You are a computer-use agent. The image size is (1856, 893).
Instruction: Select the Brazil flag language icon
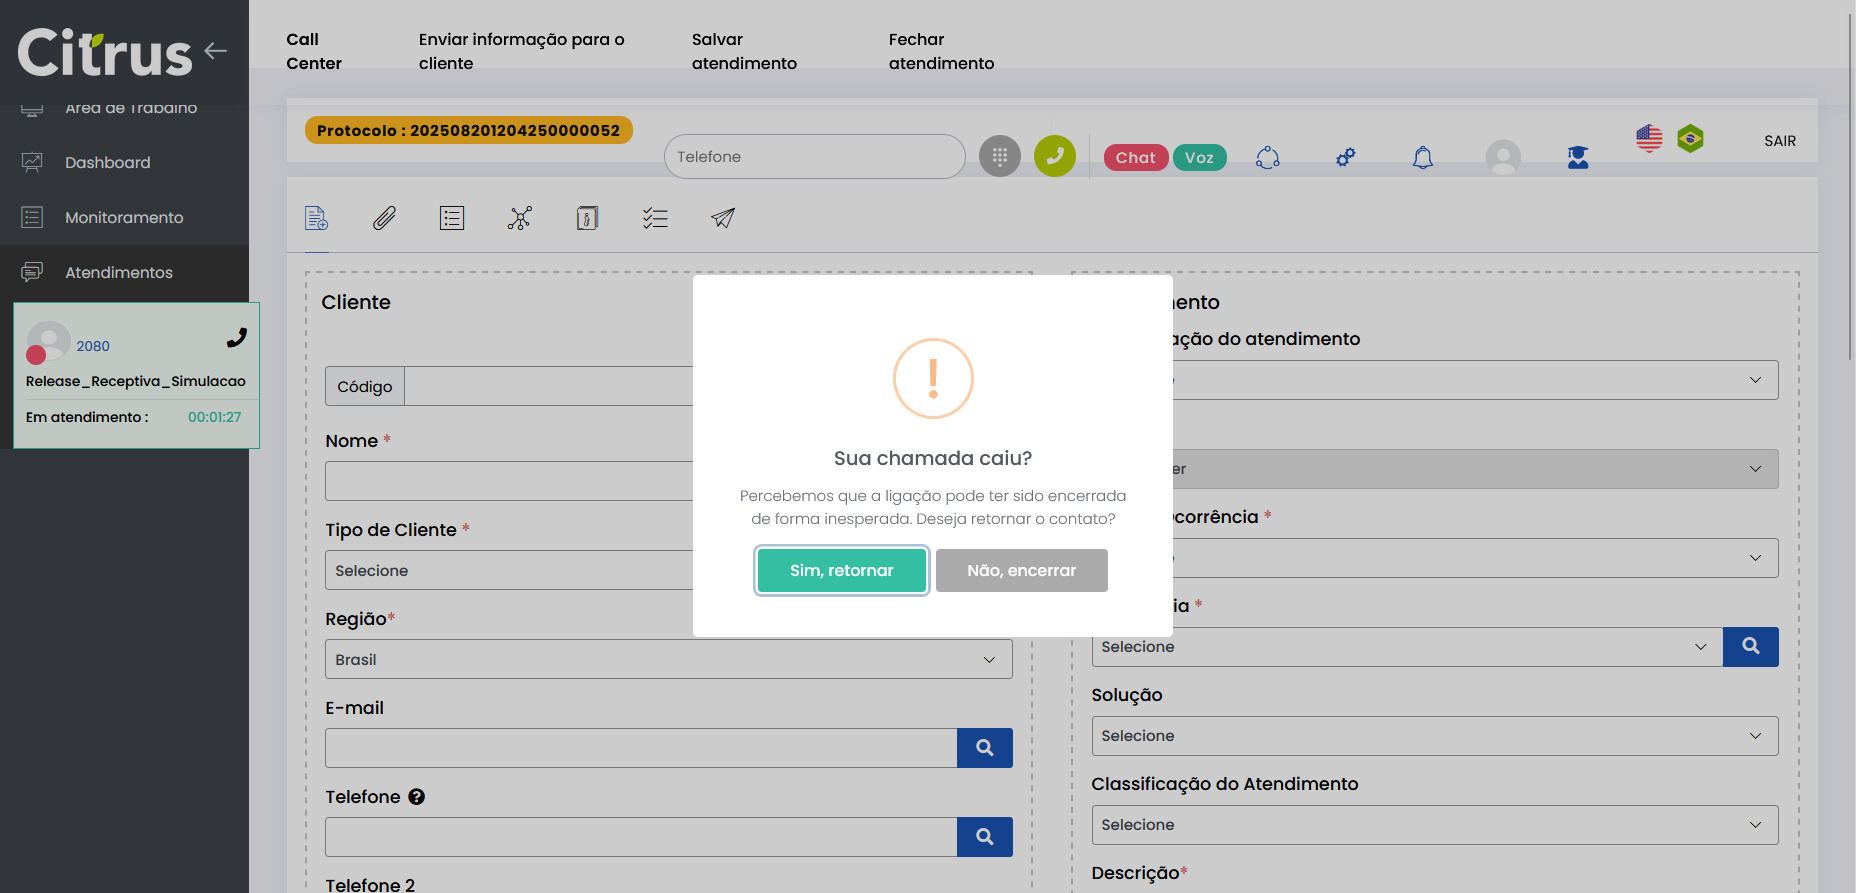pyautogui.click(x=1690, y=138)
